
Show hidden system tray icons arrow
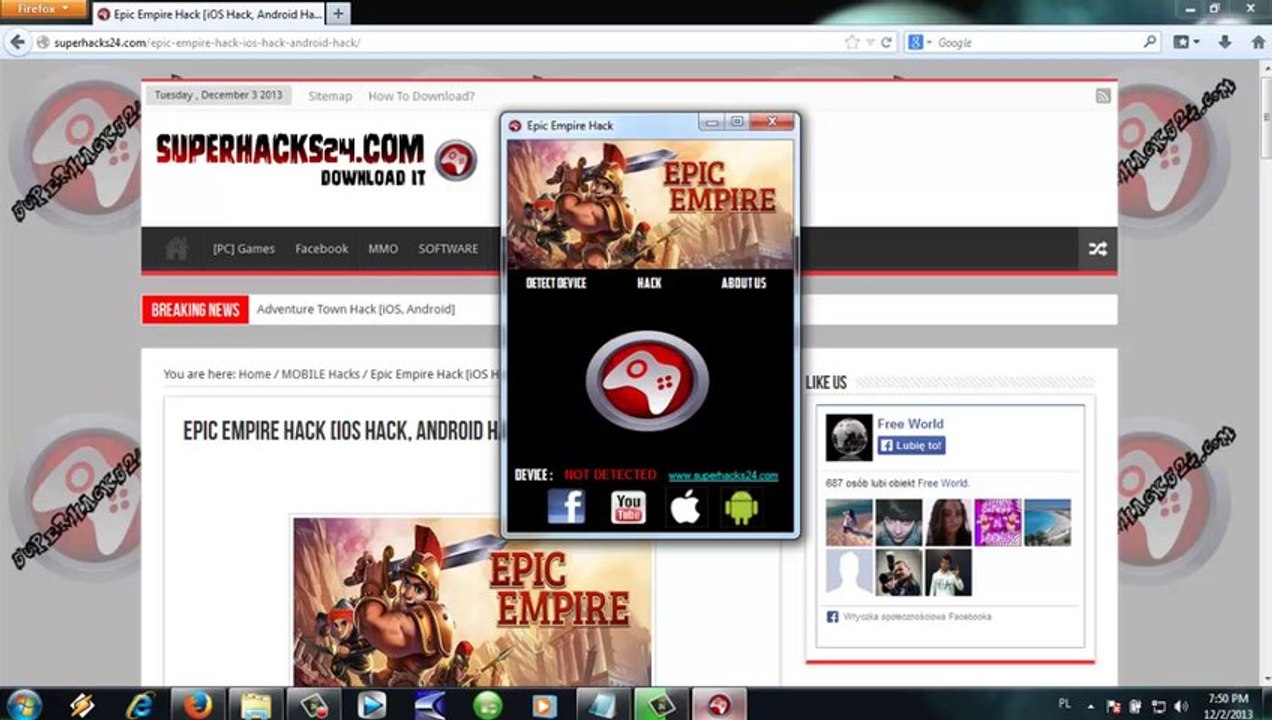(x=1092, y=705)
